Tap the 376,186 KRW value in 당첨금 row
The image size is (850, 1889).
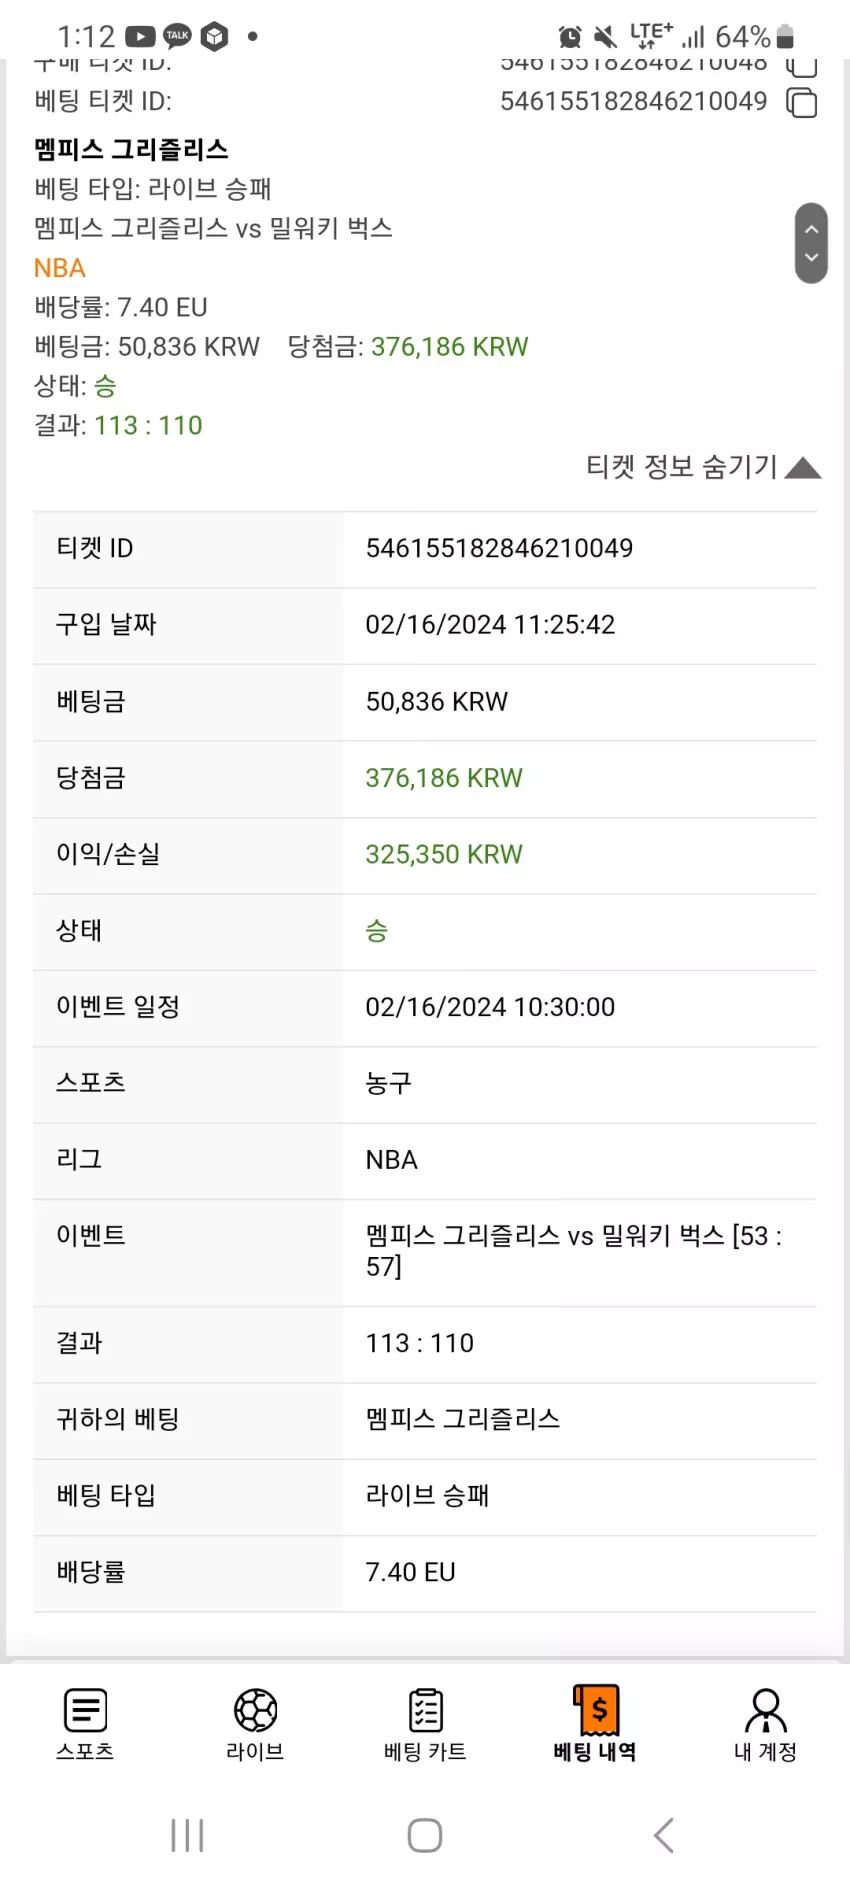coord(444,778)
